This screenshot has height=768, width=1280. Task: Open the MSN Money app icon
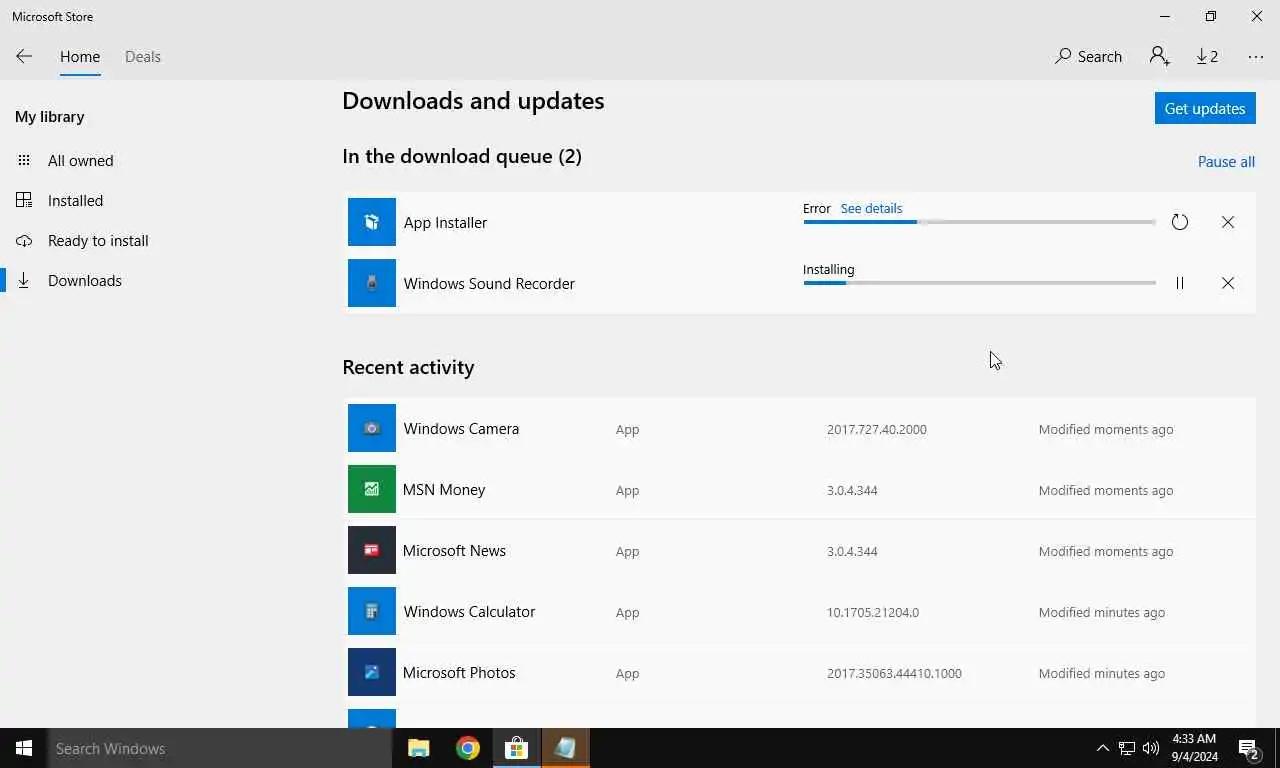pos(372,489)
